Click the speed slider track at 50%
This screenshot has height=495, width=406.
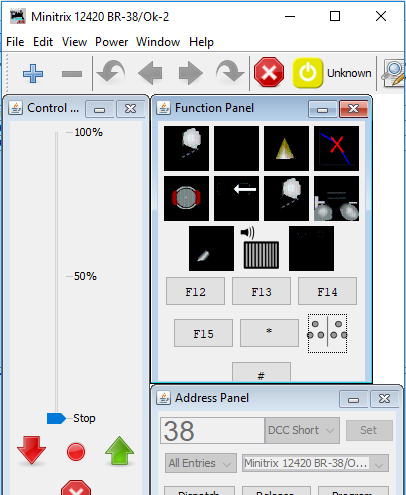pos(56,276)
